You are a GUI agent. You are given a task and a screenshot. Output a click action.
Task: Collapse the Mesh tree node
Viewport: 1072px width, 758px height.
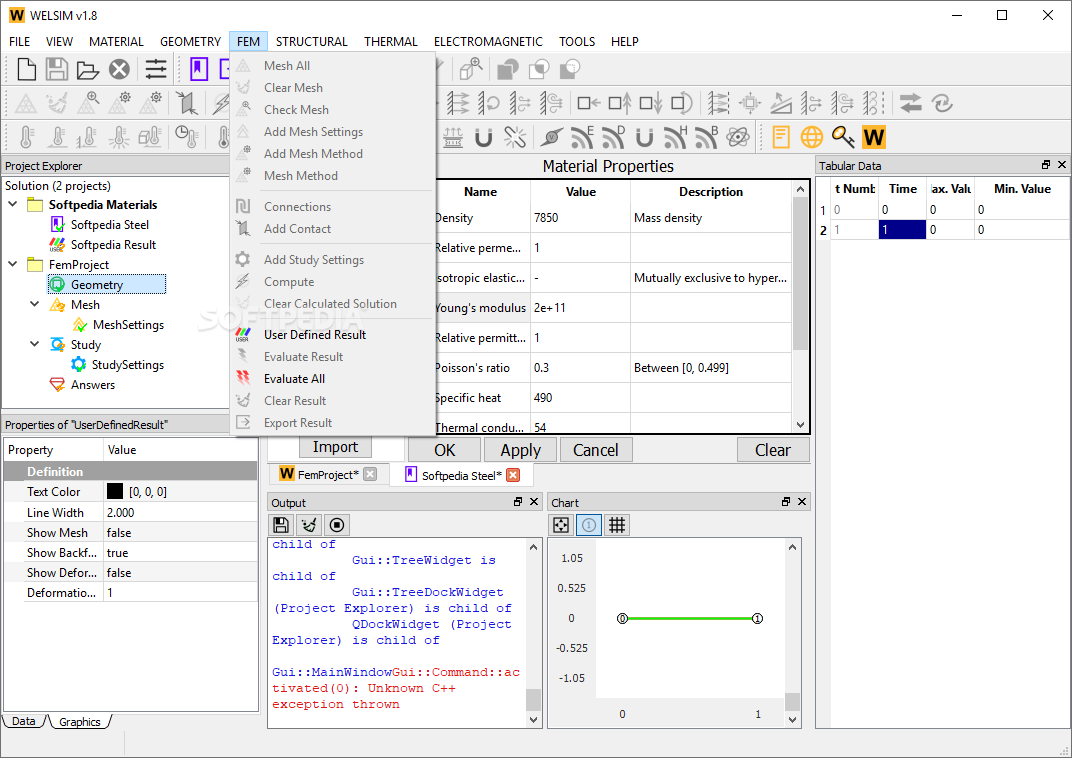(x=35, y=304)
